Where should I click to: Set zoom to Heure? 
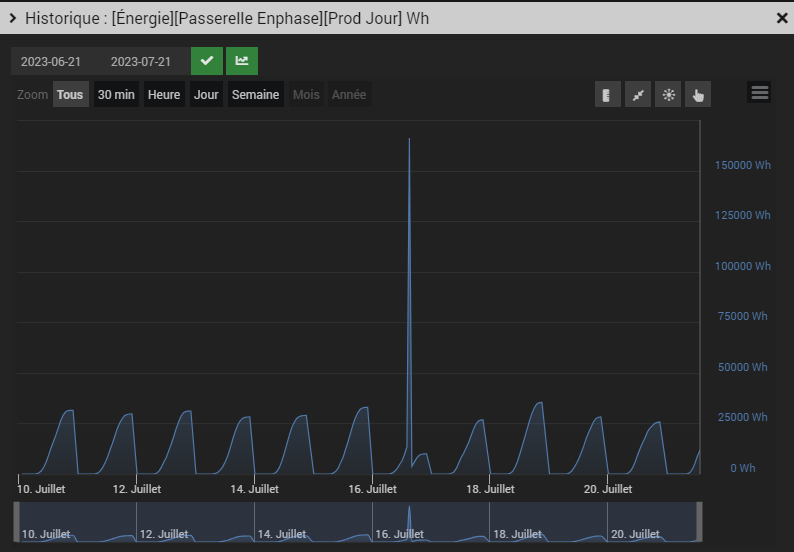tap(164, 95)
